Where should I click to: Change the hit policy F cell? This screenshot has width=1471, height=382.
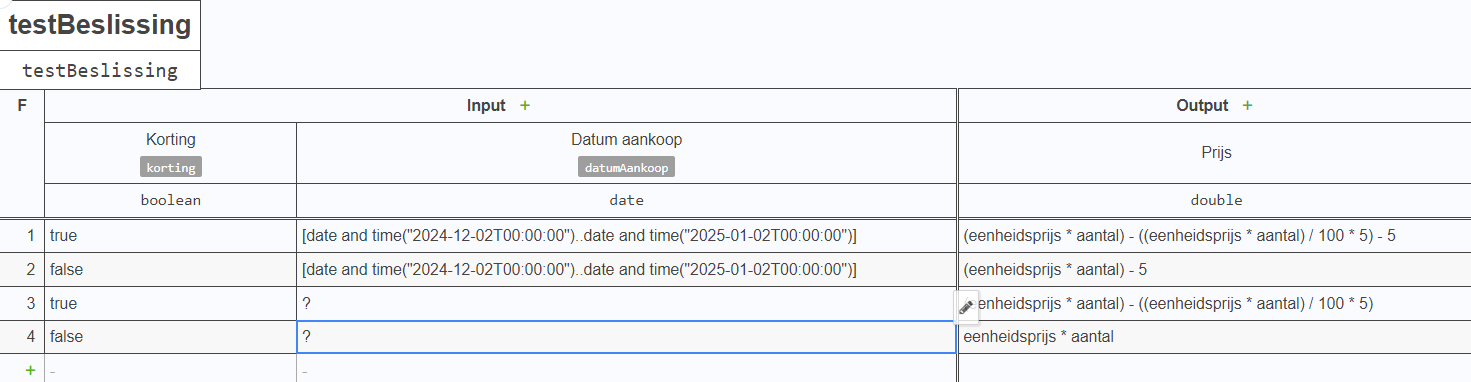pyautogui.click(x=22, y=153)
